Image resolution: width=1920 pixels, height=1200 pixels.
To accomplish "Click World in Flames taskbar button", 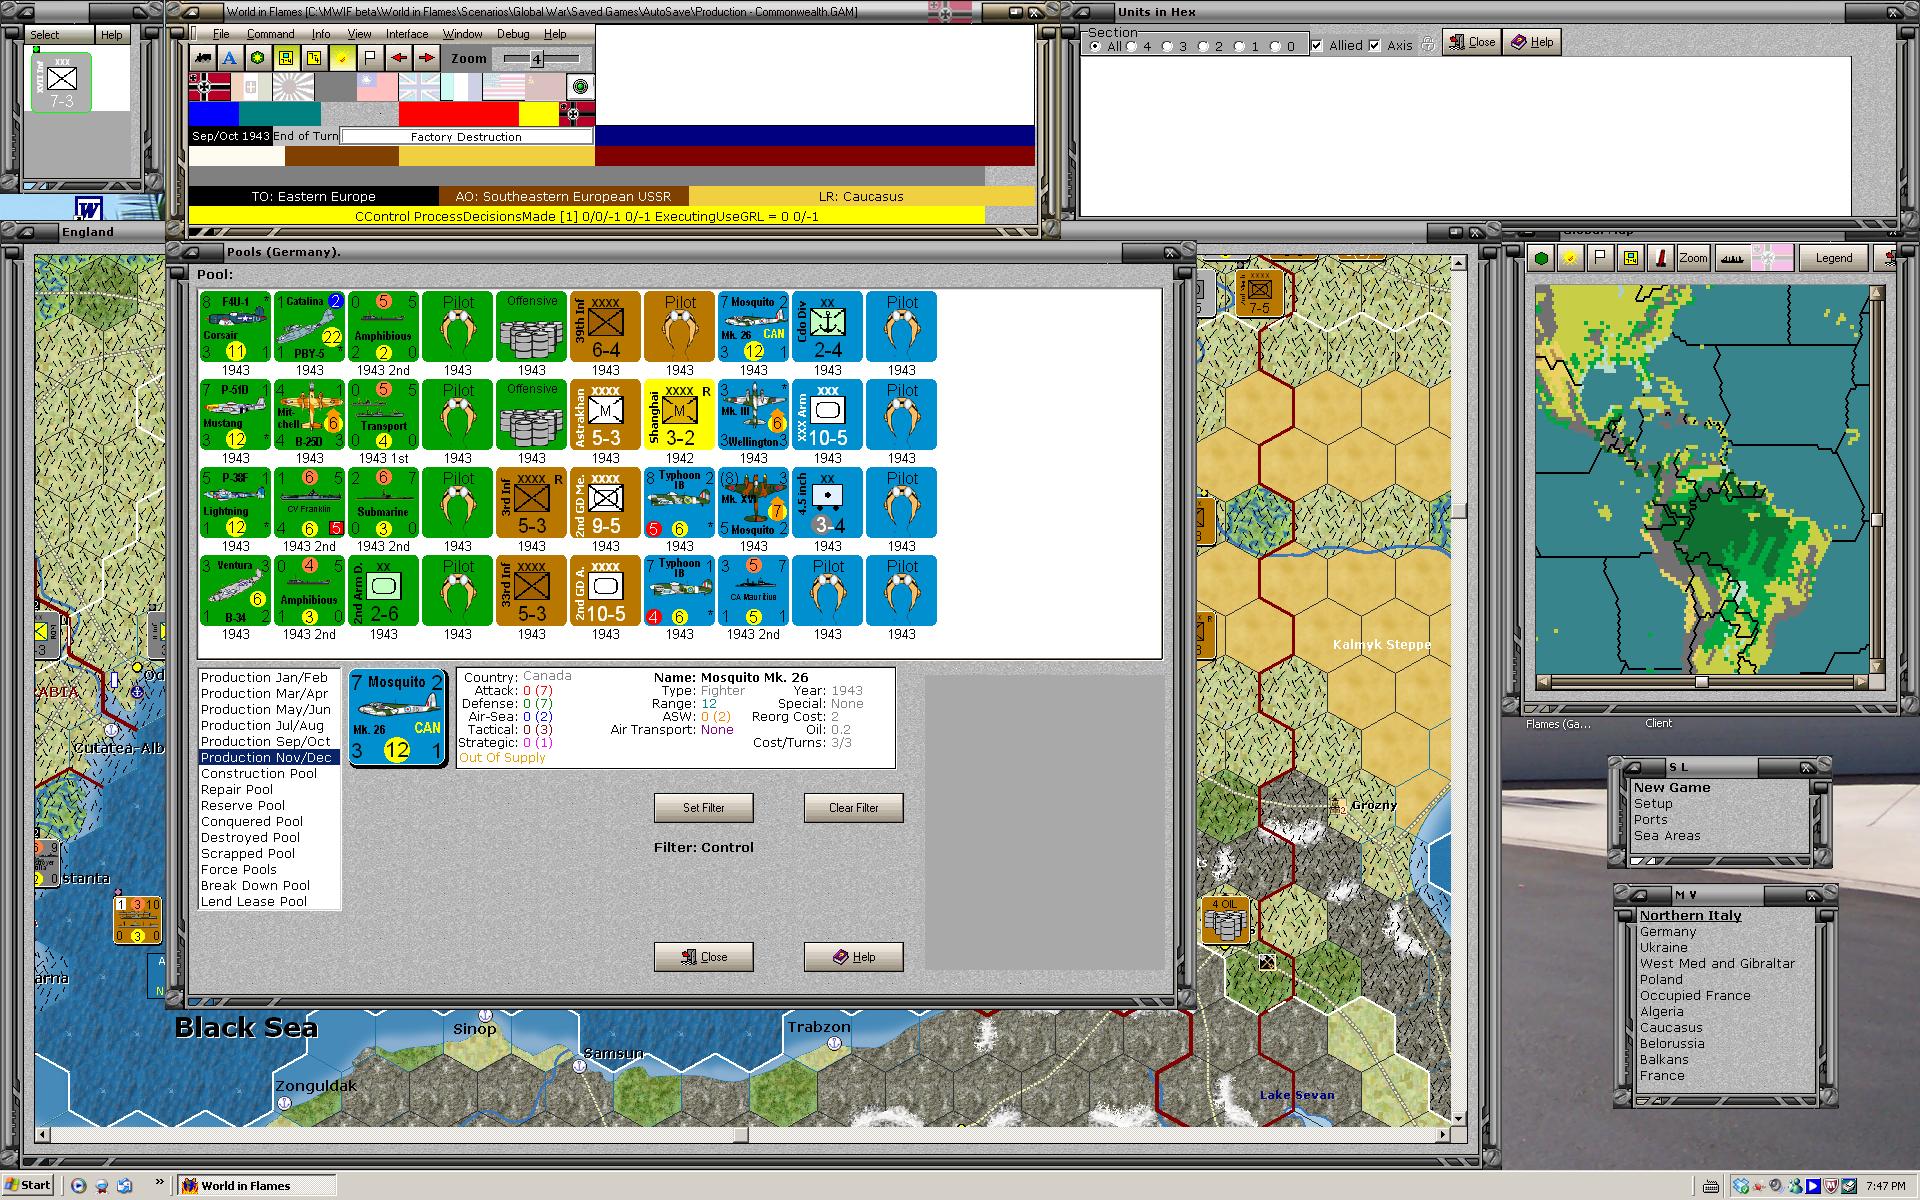I will click(x=256, y=1186).
